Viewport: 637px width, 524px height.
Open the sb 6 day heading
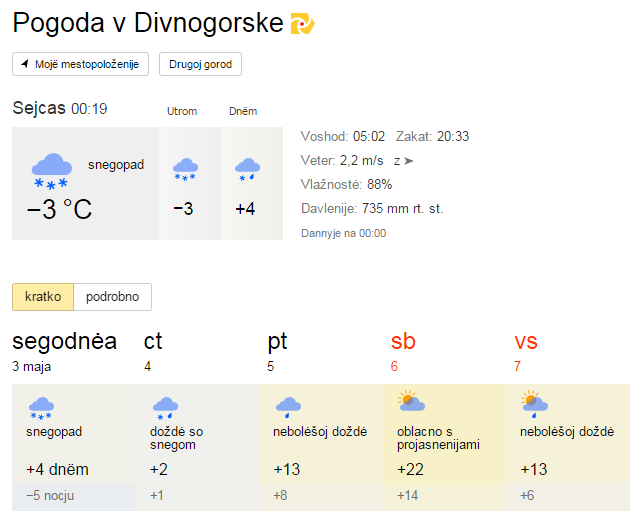(x=403, y=351)
